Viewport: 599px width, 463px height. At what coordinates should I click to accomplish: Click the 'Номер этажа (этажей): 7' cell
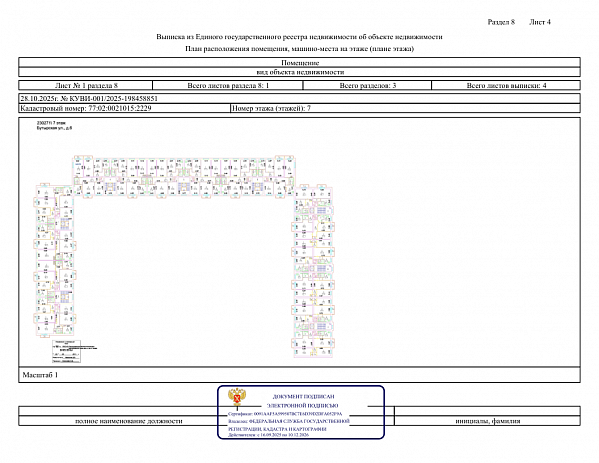click(405, 108)
